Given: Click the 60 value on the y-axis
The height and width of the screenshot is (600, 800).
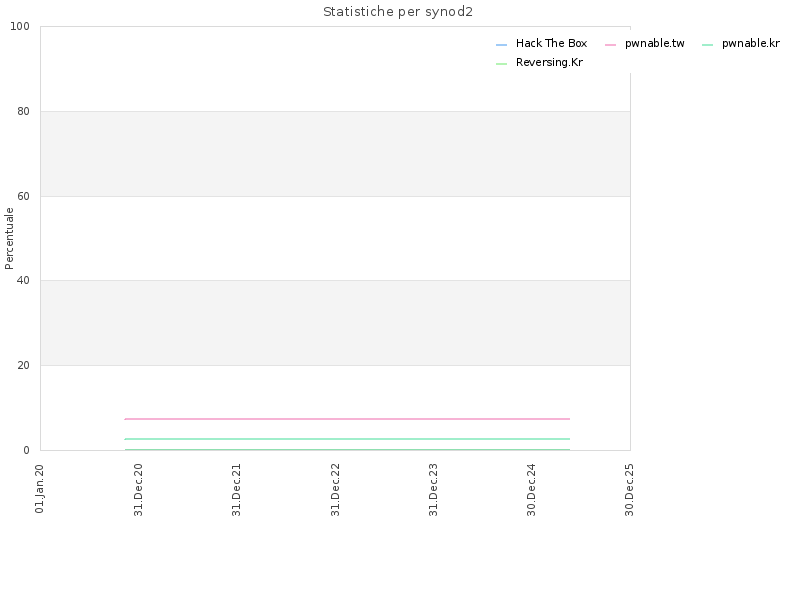Looking at the screenshot, I should [23, 196].
